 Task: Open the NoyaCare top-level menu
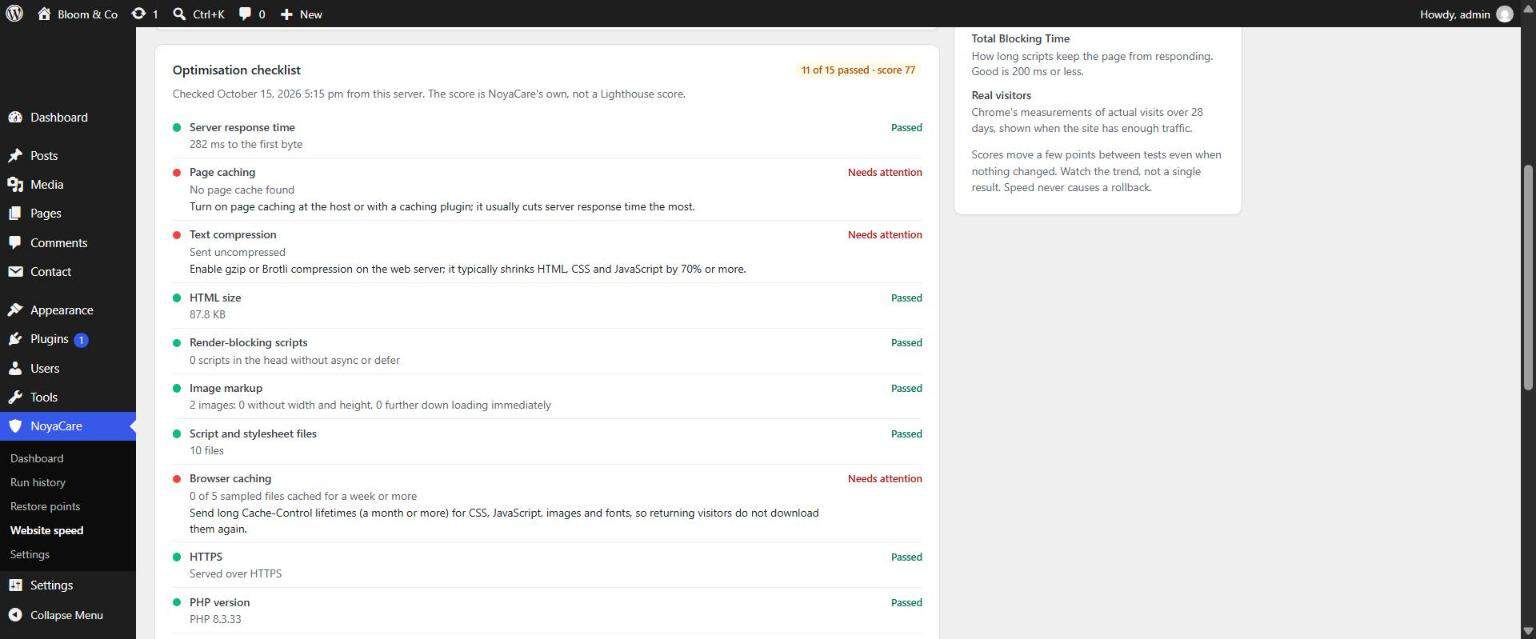pos(68,426)
